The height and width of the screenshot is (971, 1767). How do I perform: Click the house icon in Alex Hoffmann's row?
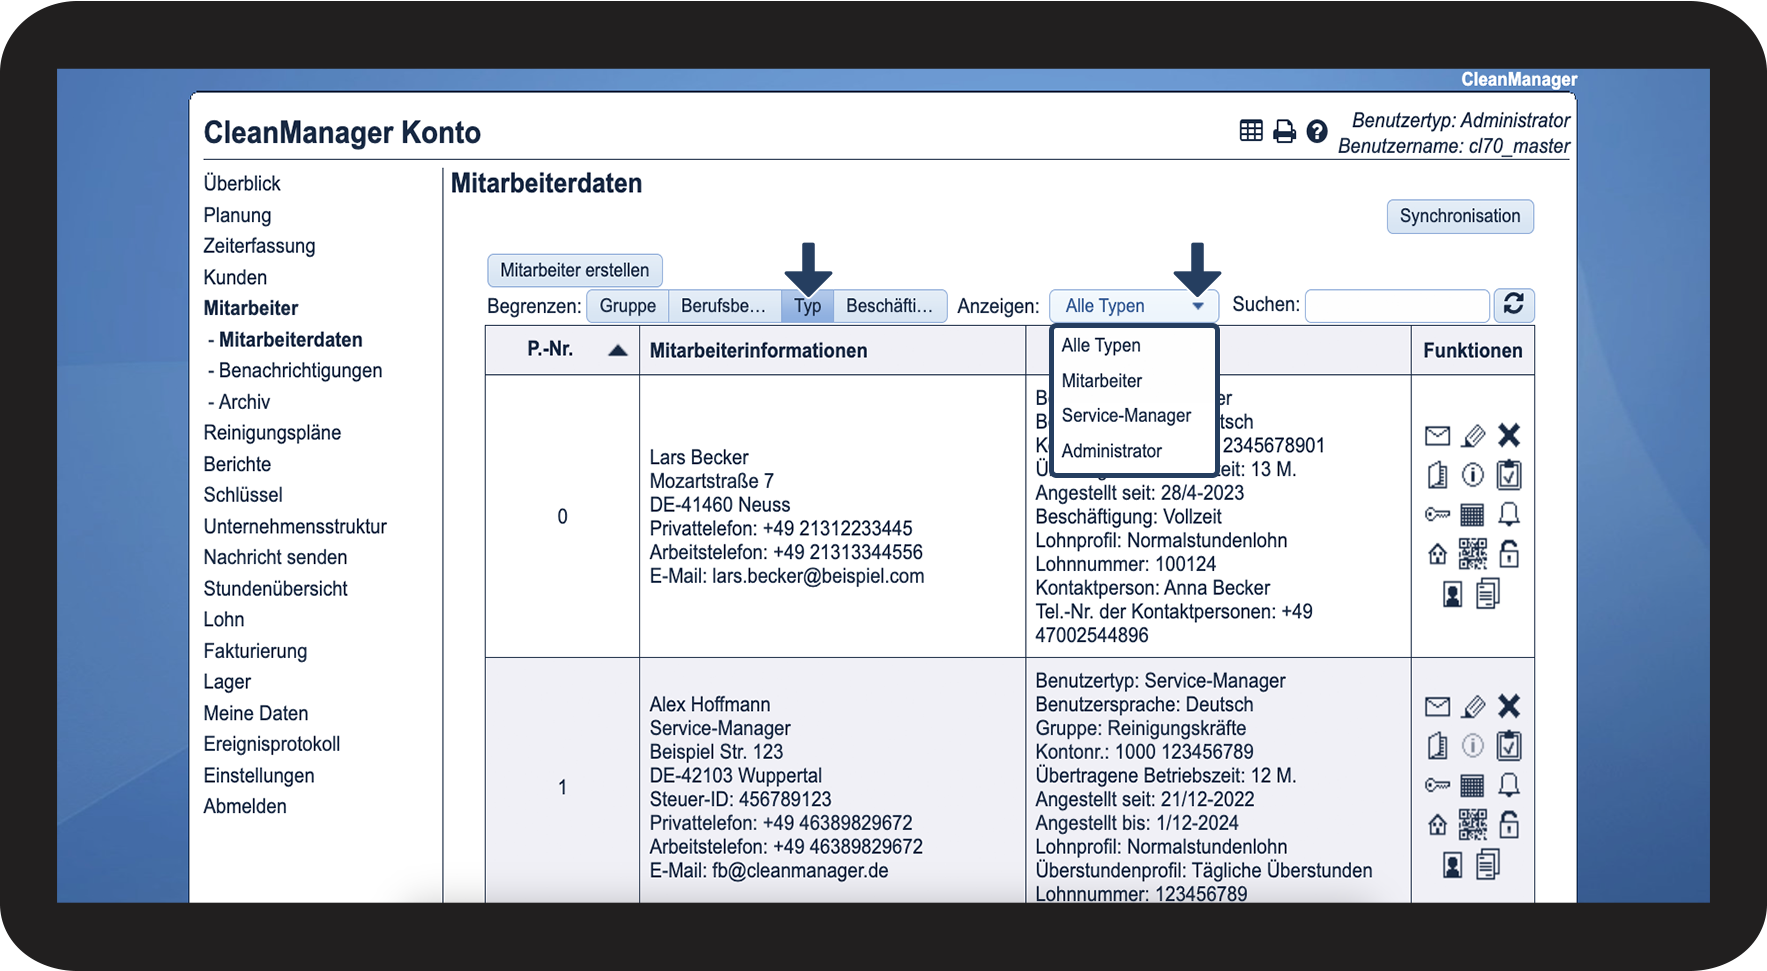pos(1437,824)
